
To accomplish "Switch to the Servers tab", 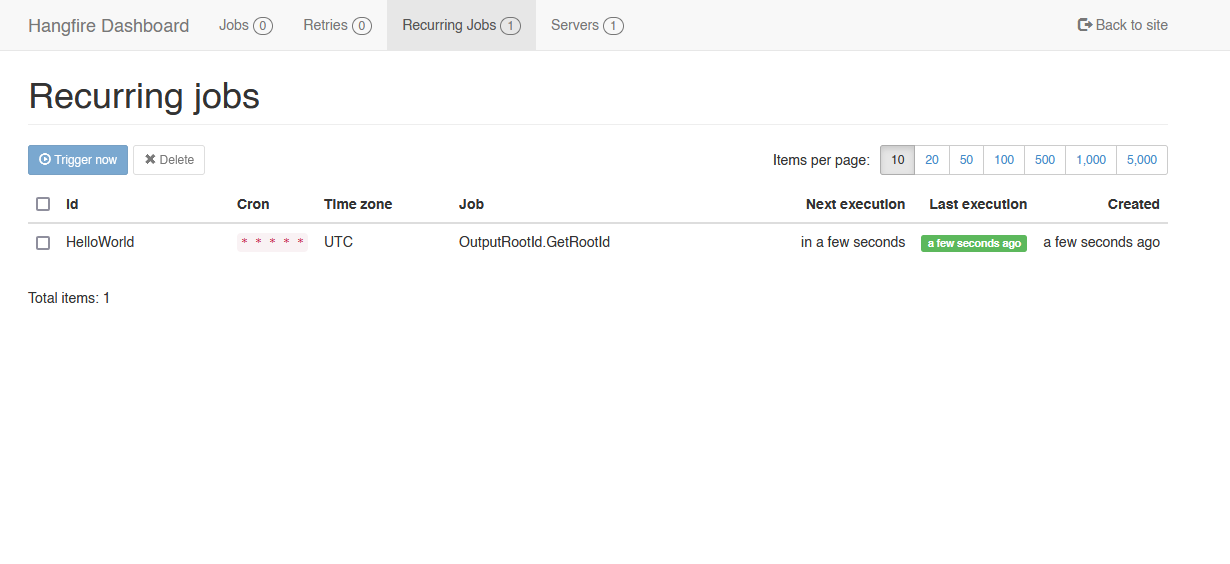I will [587, 25].
